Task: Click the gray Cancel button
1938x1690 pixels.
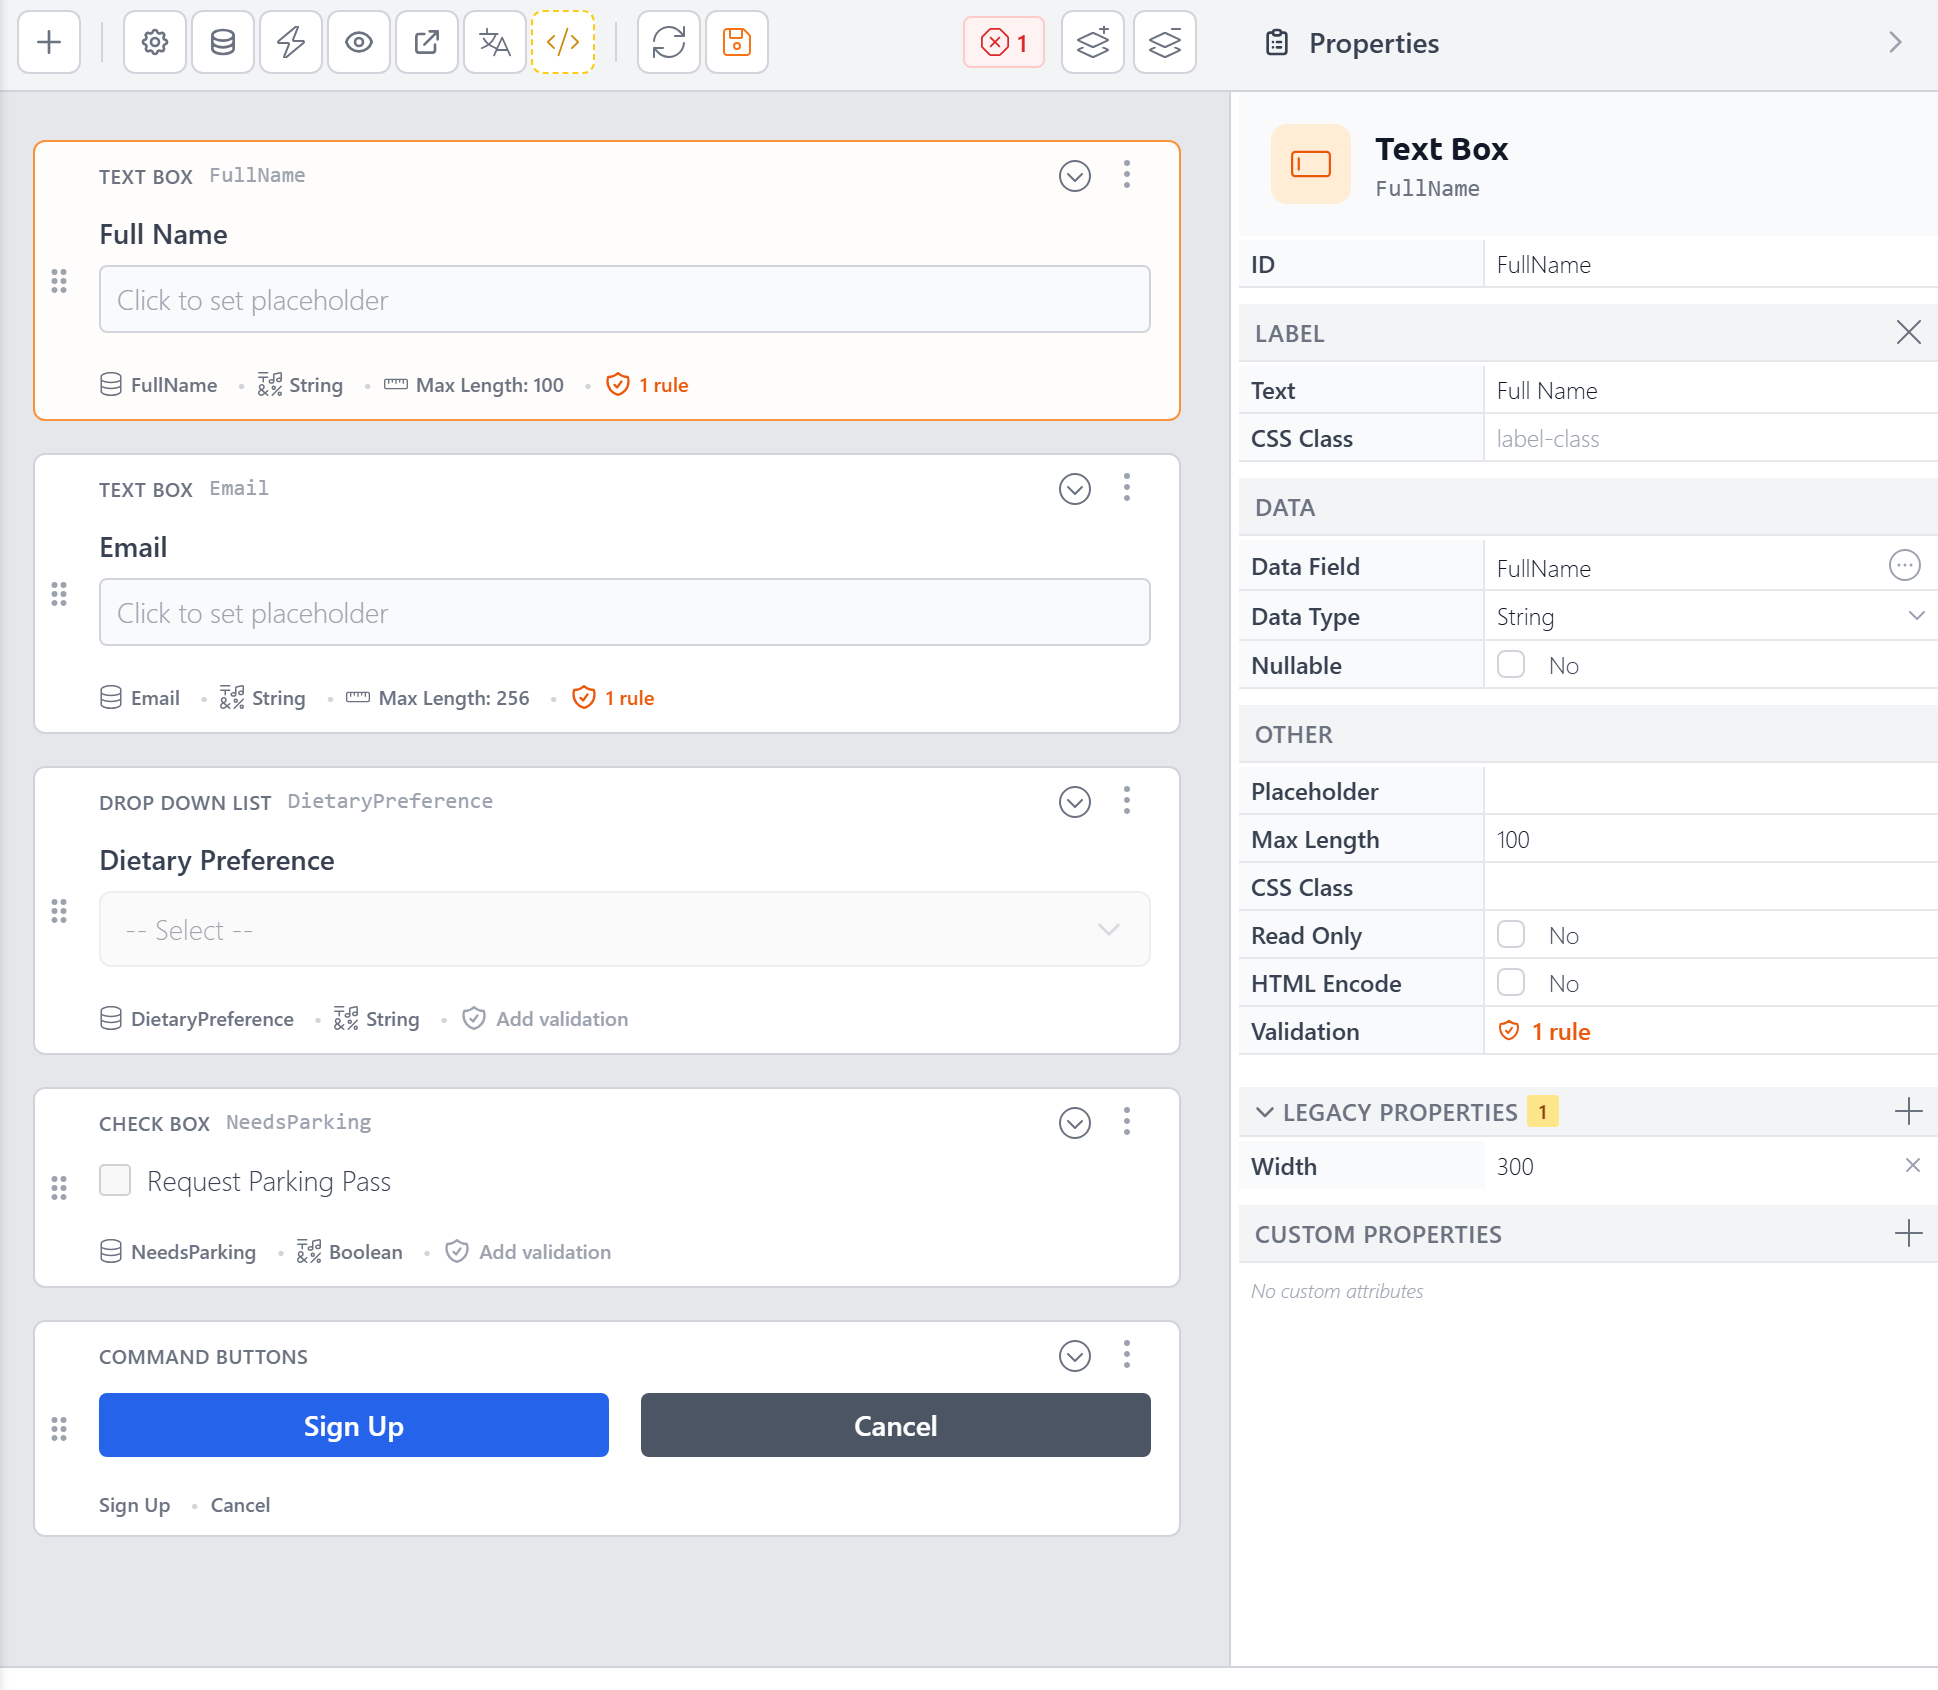Action: point(895,1425)
